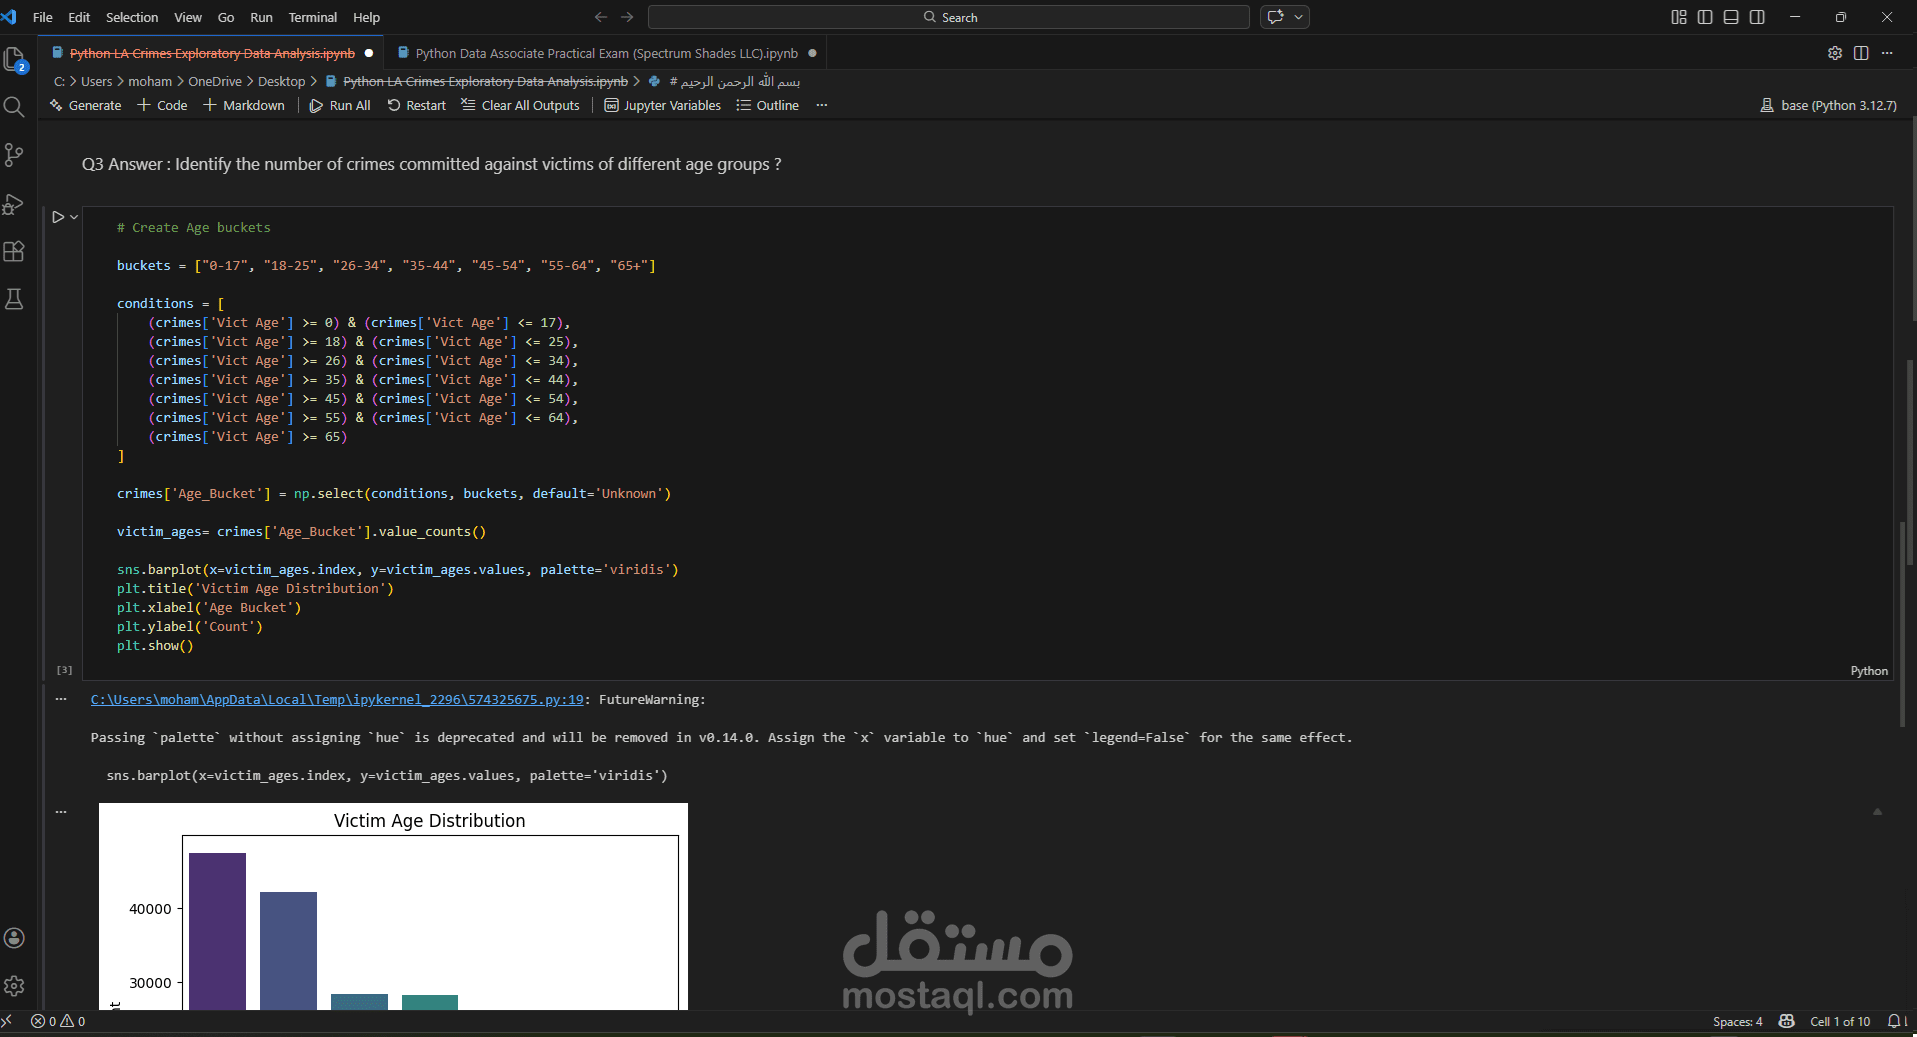Screen dimensions: 1917x1037
Task: Toggle the Jupyter Variables view
Action: [x=662, y=105]
